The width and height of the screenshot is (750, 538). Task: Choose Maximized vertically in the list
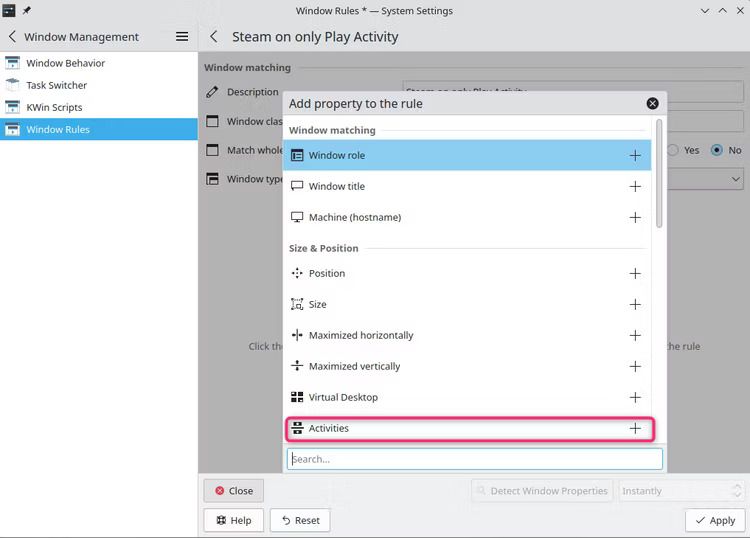click(x=467, y=367)
